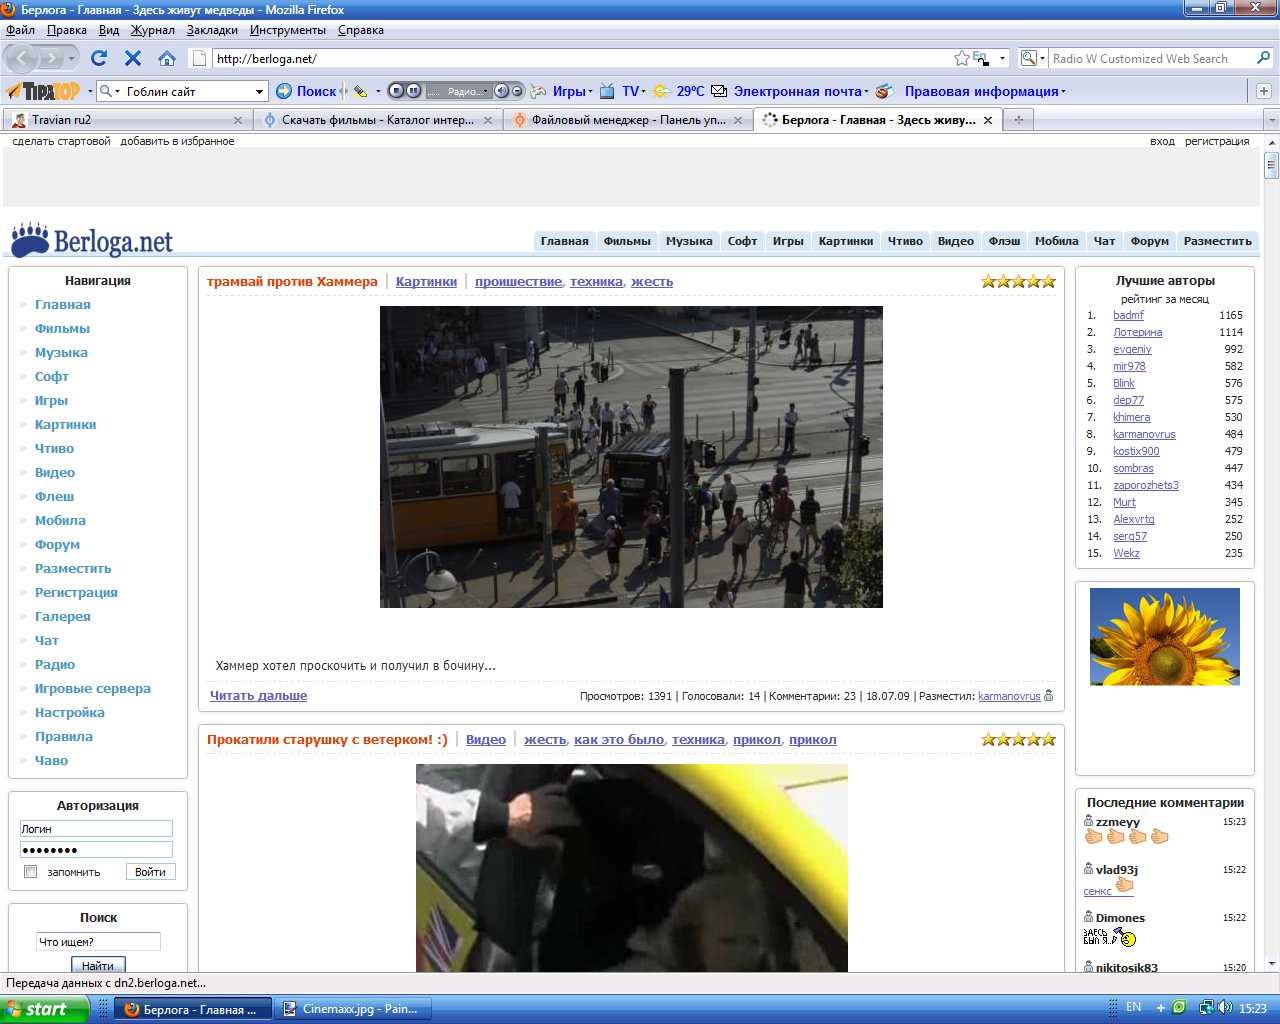Click the Firefox reload page icon
This screenshot has height=1024, width=1280.
pos(99,58)
